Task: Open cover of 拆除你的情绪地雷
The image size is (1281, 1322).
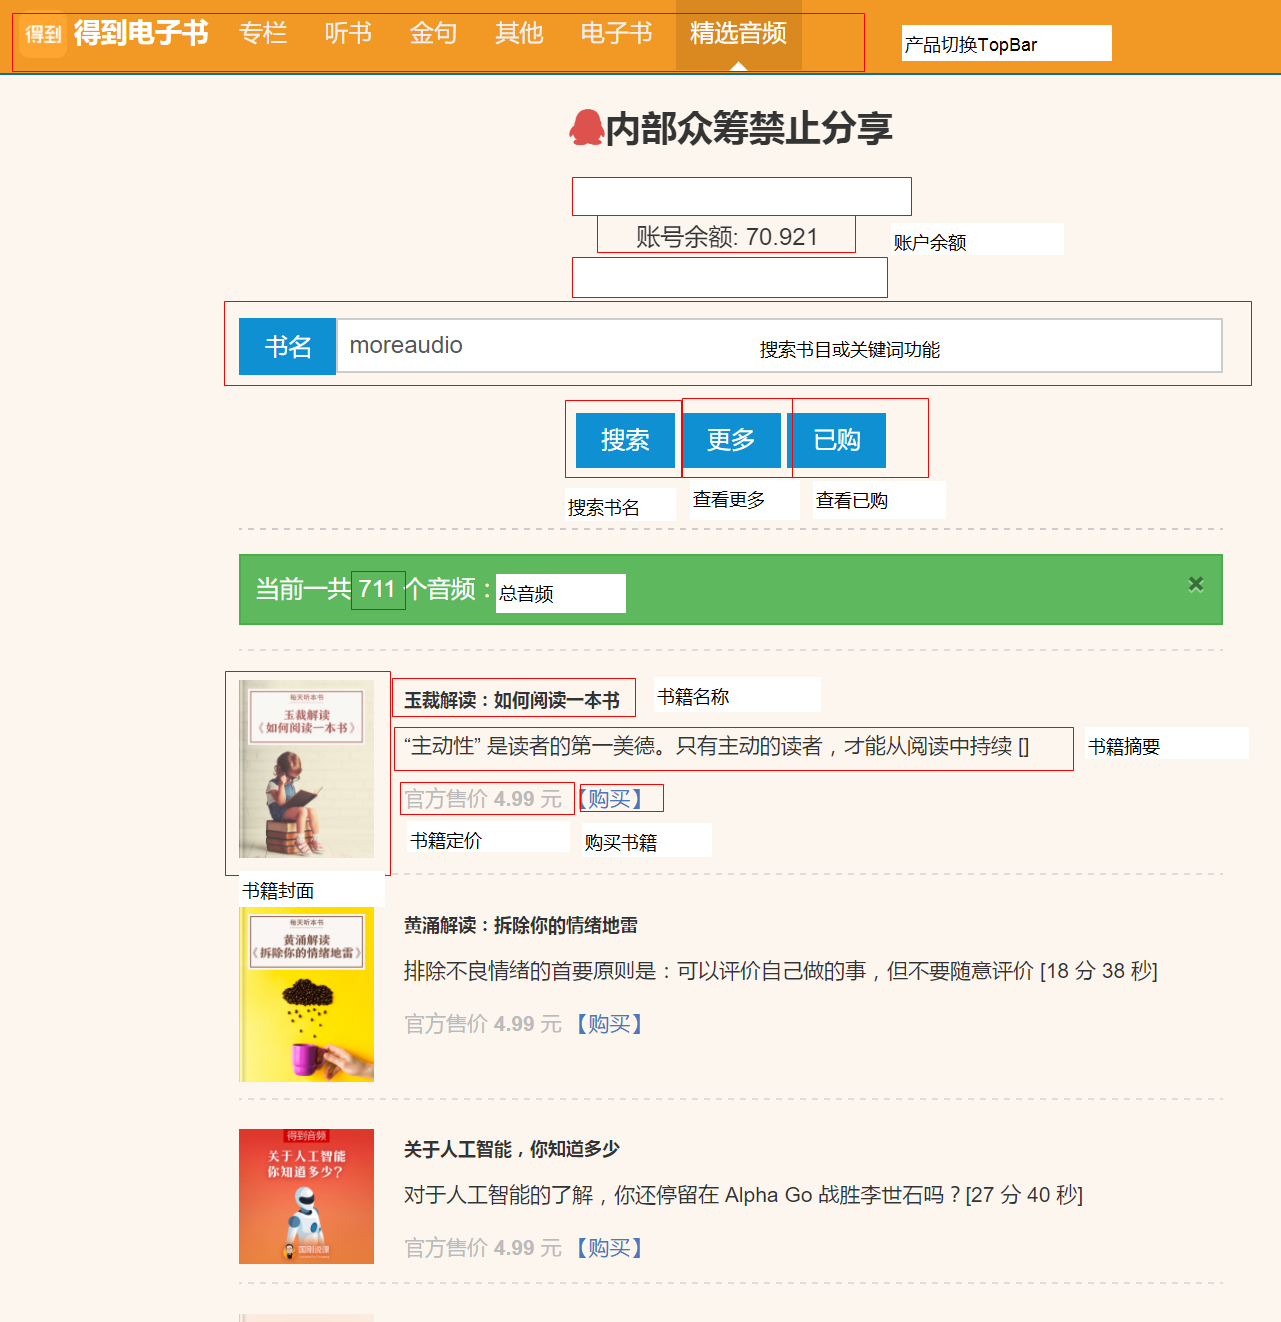Action: click(x=307, y=994)
